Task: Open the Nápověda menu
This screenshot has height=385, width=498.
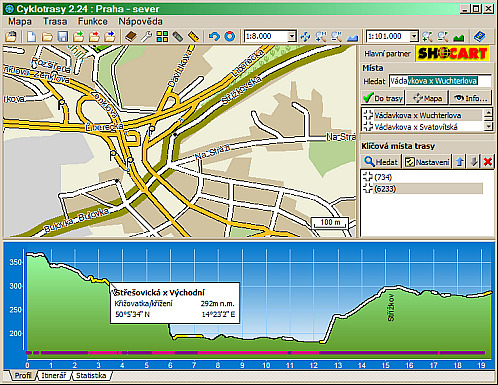Action: pos(140,21)
